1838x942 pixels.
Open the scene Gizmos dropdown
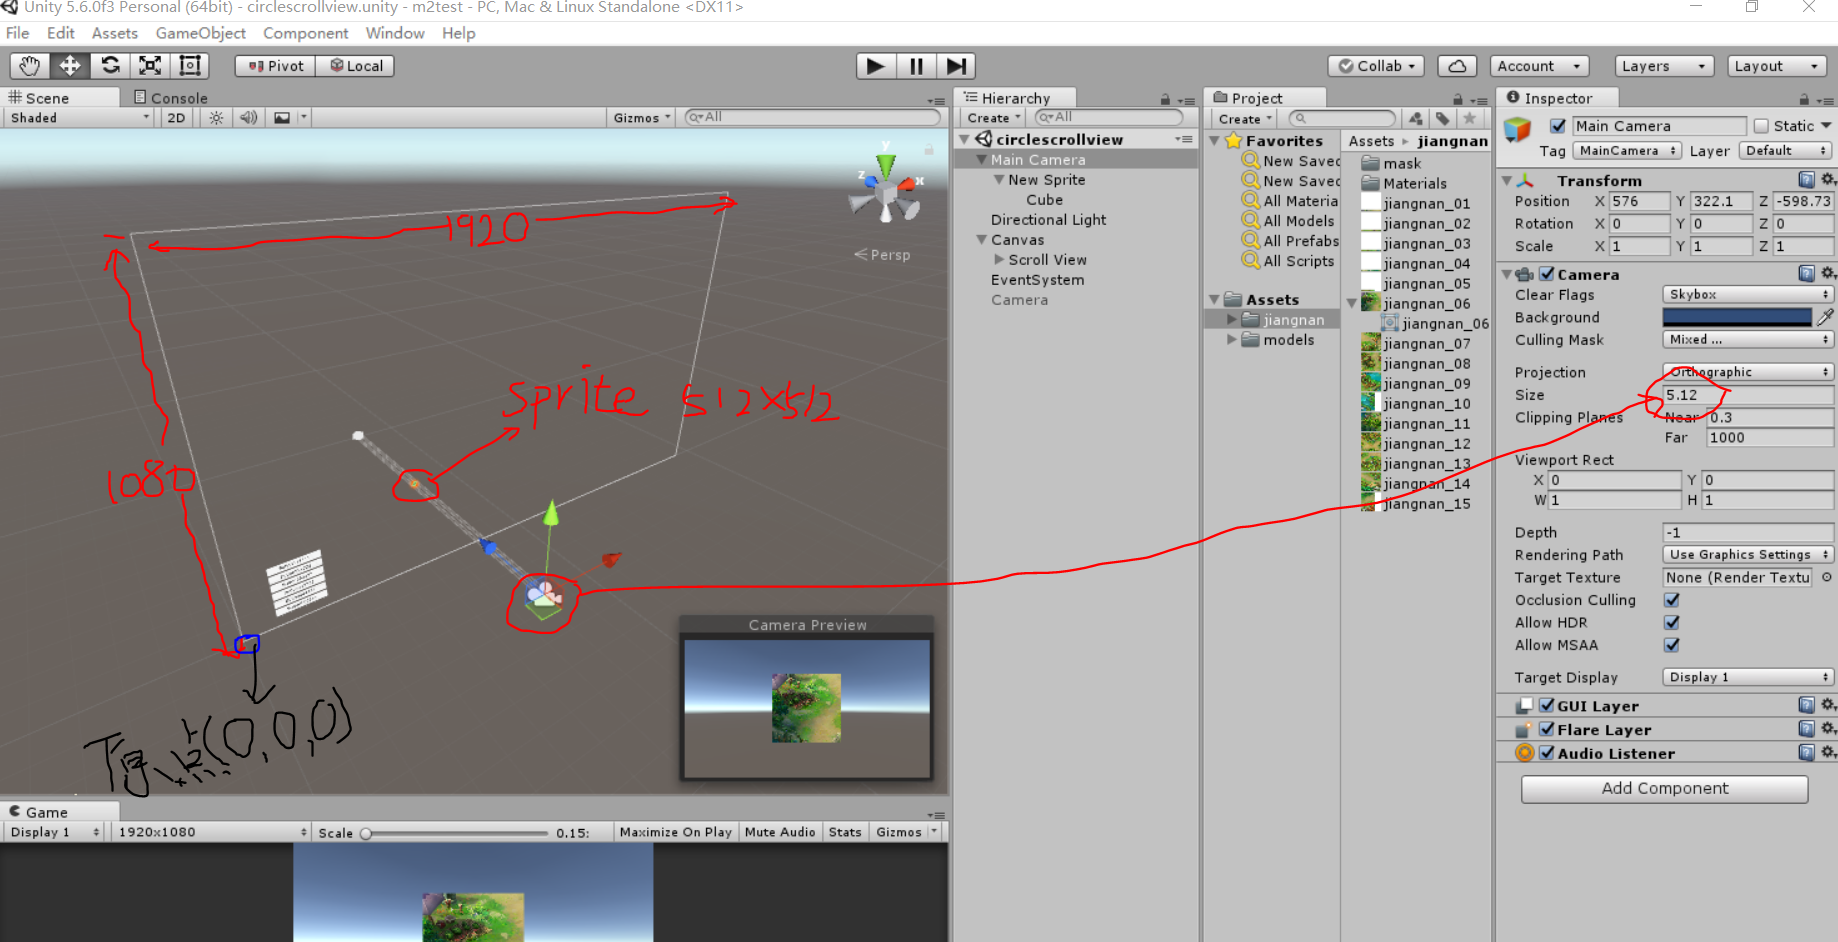[x=642, y=118]
